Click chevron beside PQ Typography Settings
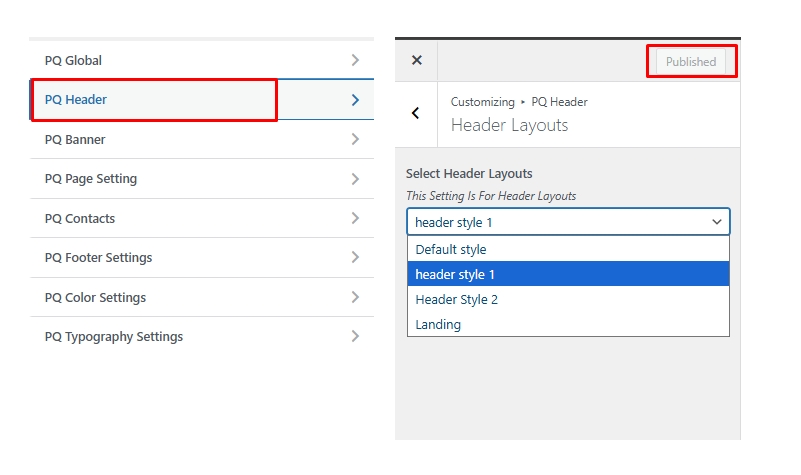The height and width of the screenshot is (475, 801). click(355, 337)
